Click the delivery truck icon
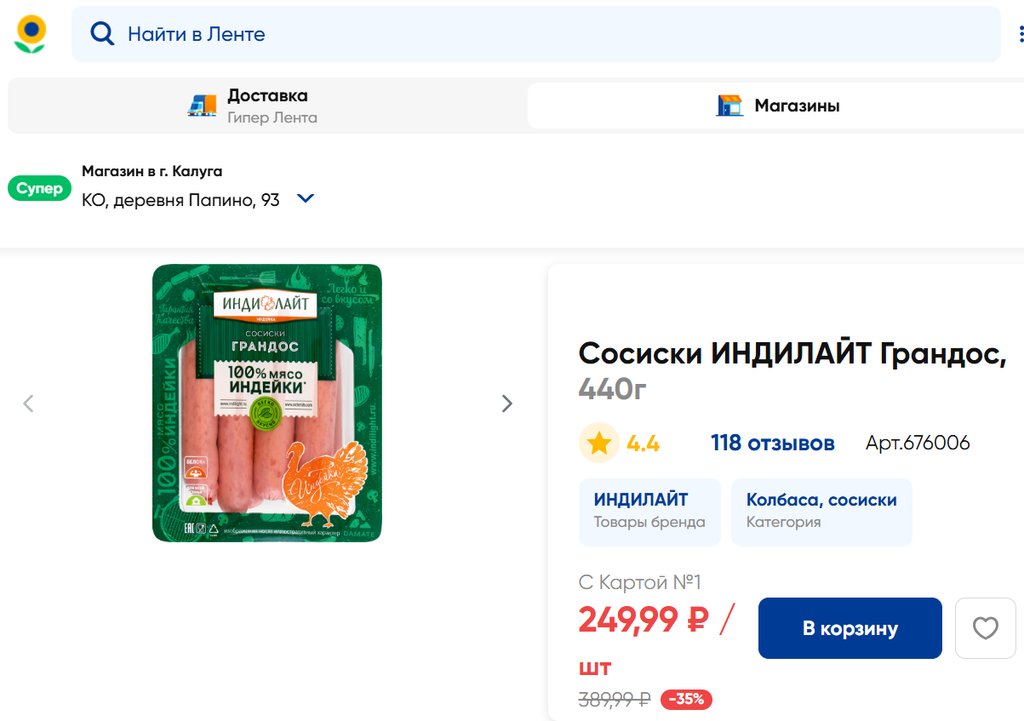The height and width of the screenshot is (721, 1024). 202,105
